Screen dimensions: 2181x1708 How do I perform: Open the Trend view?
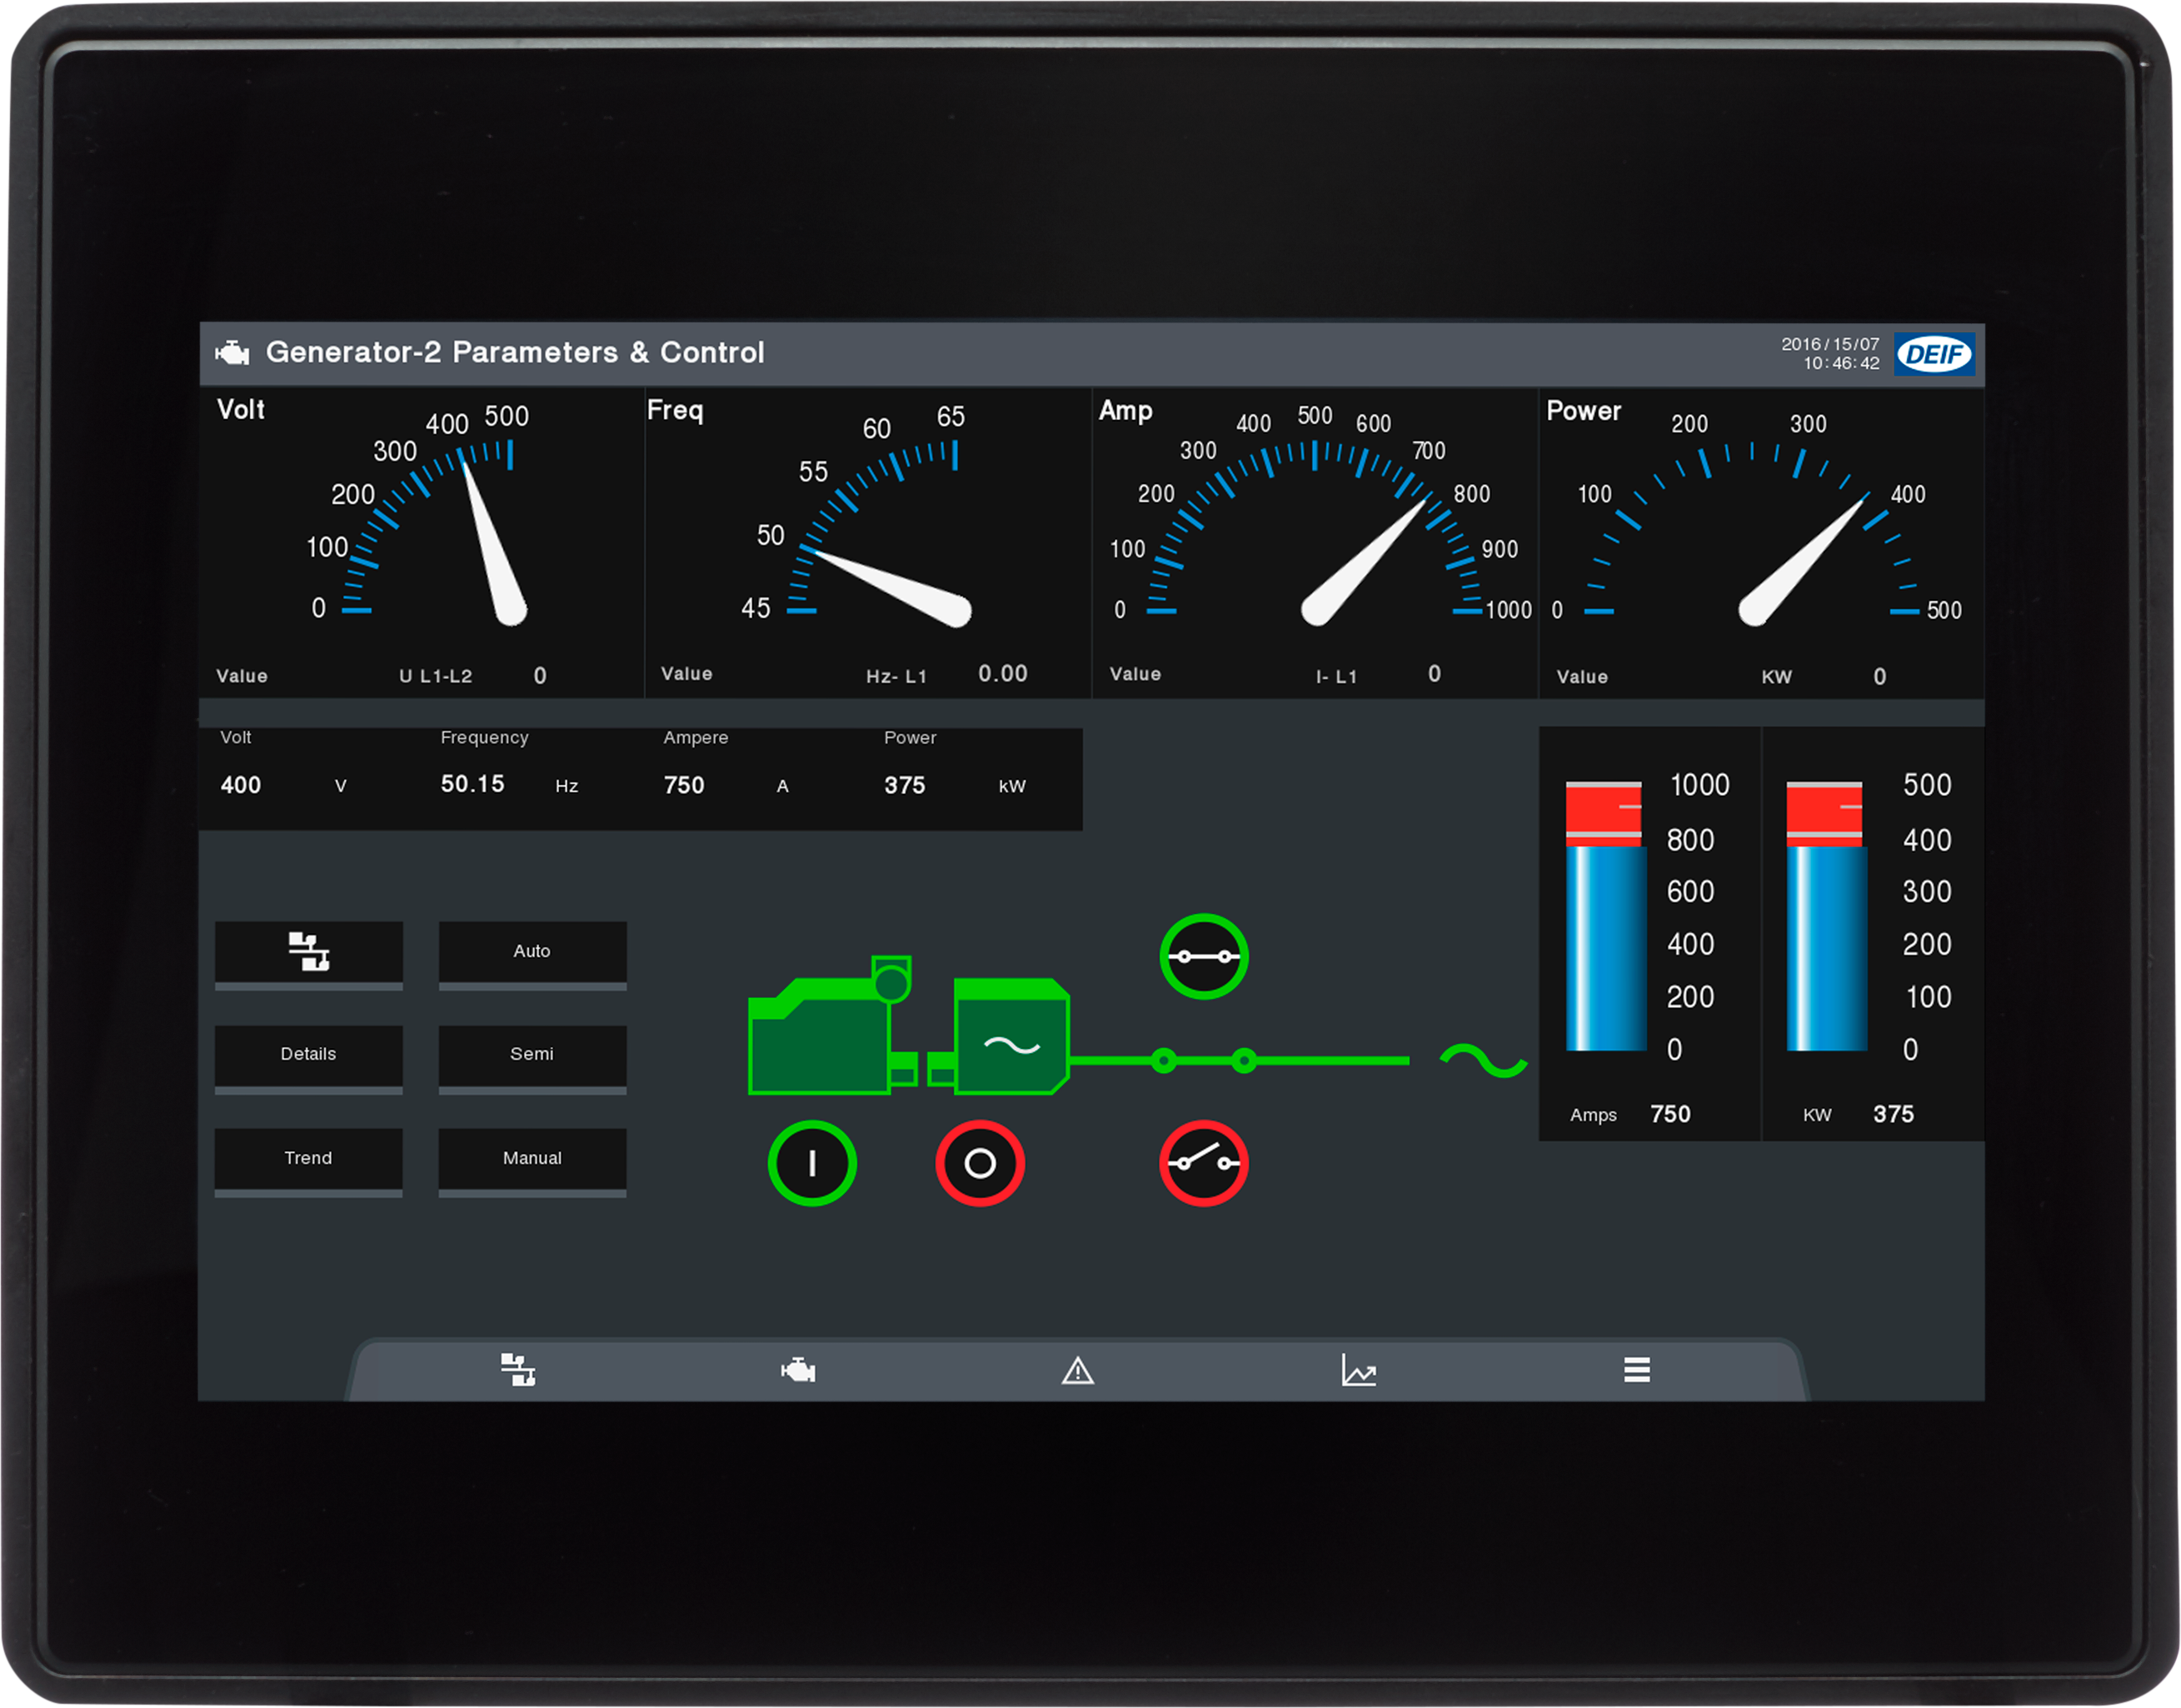point(308,1158)
